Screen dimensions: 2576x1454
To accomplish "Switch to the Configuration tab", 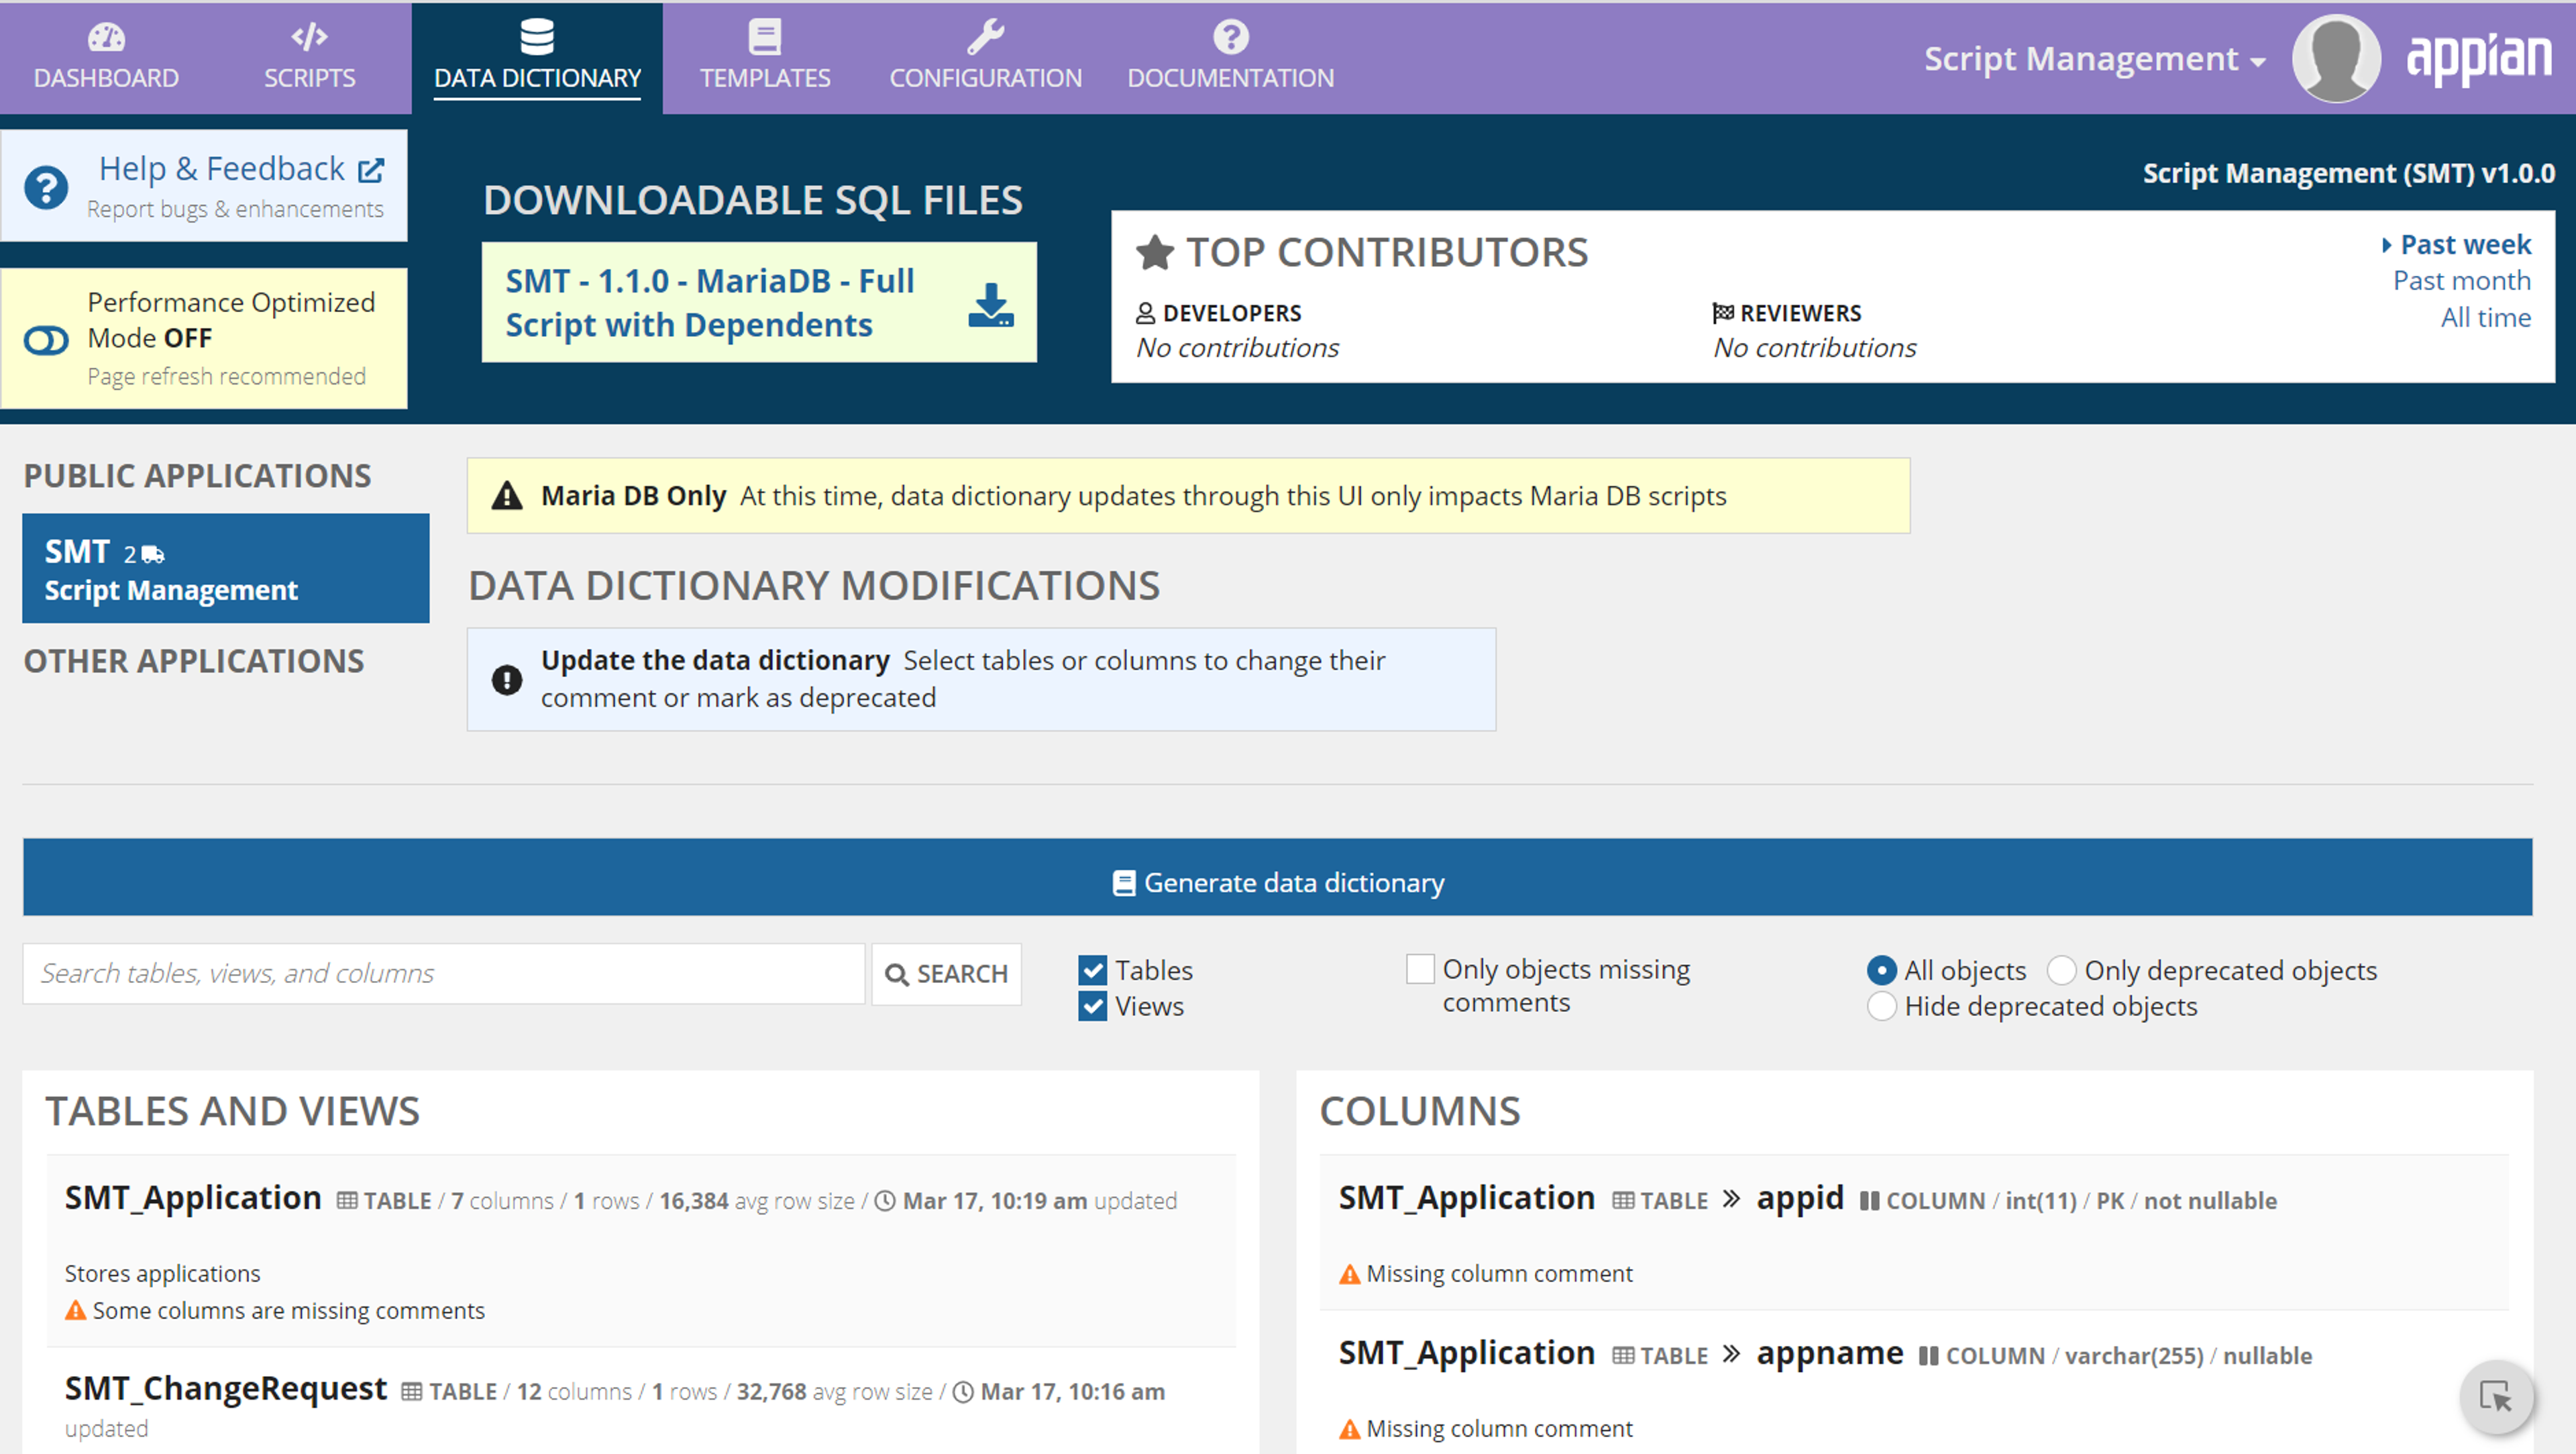I will [985, 58].
